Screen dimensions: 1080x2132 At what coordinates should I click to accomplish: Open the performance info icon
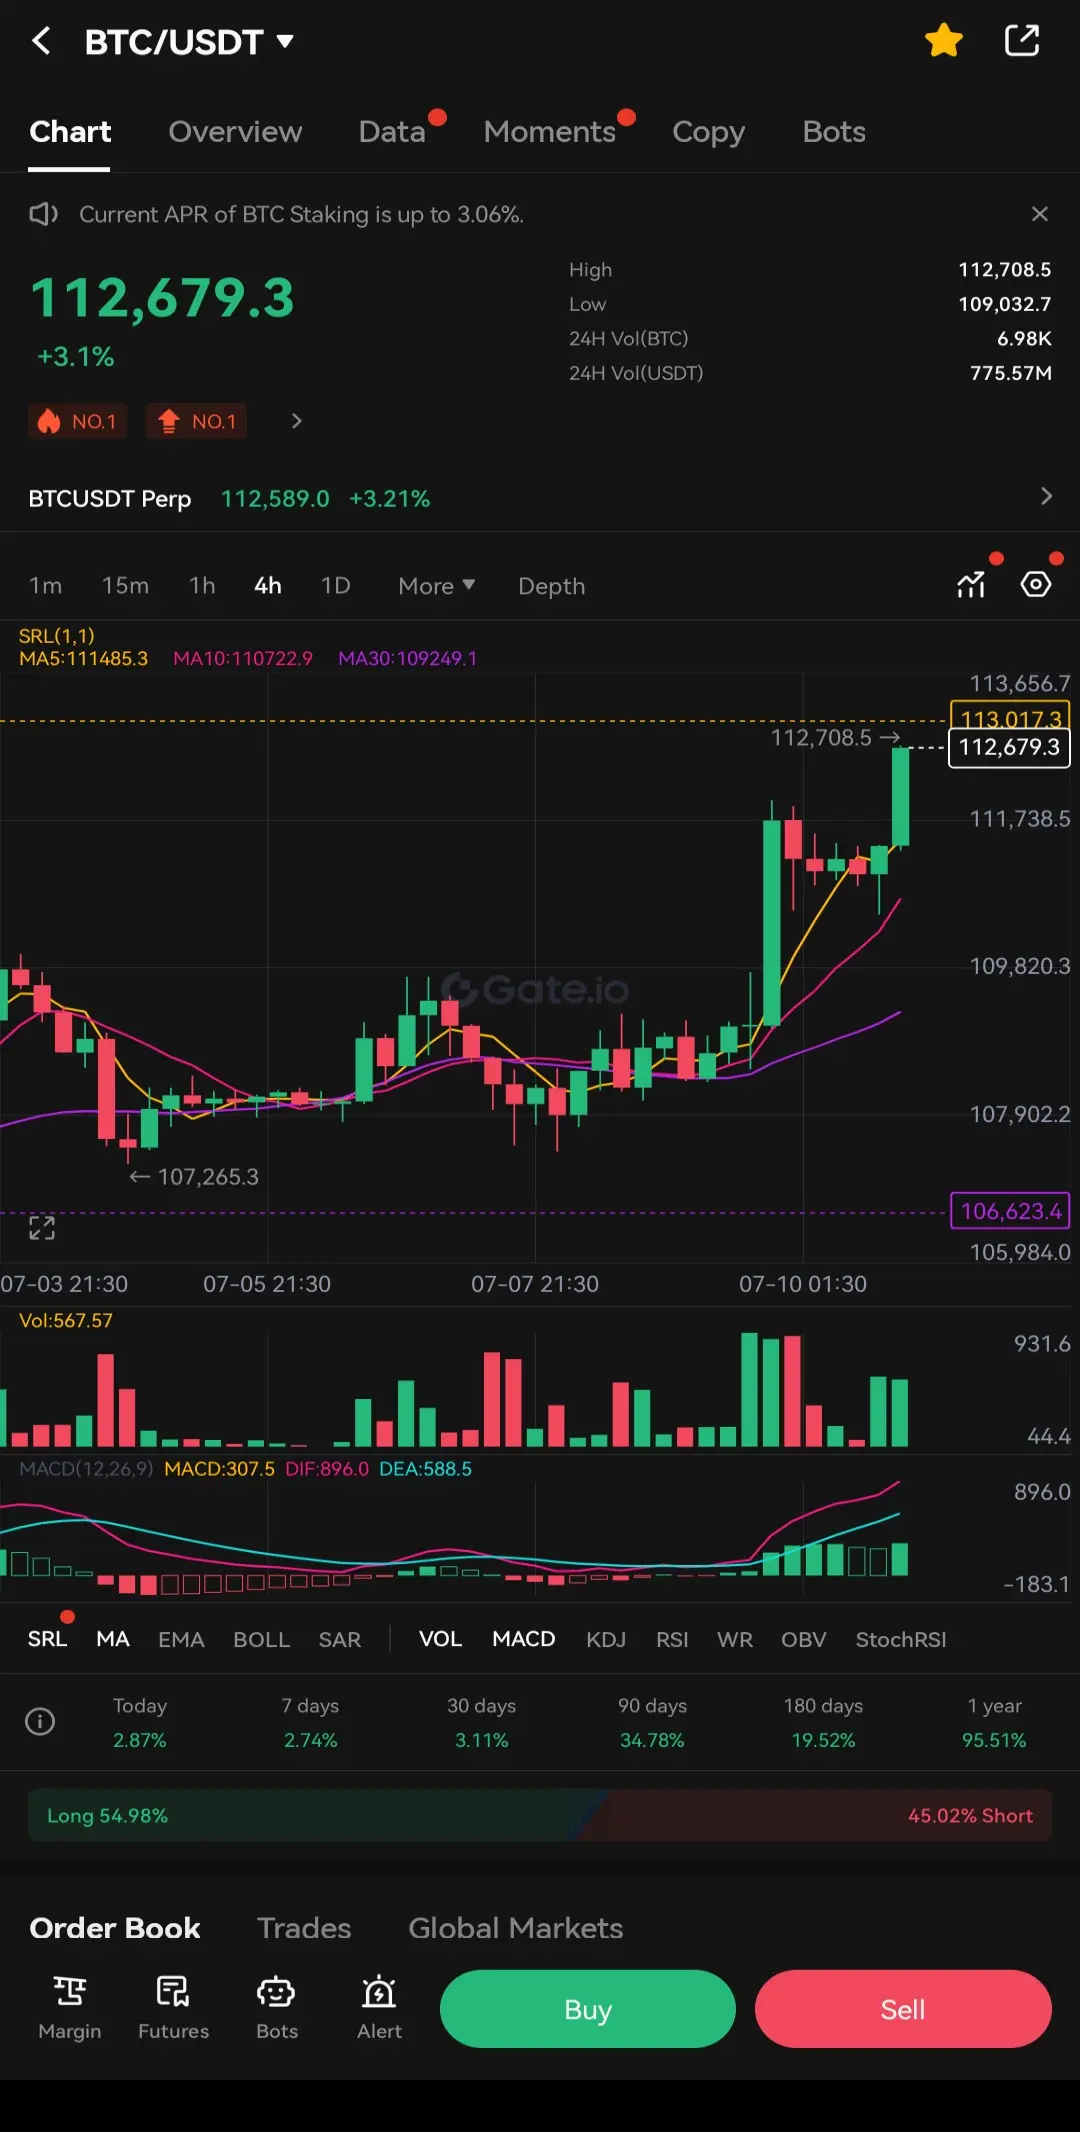point(40,1721)
